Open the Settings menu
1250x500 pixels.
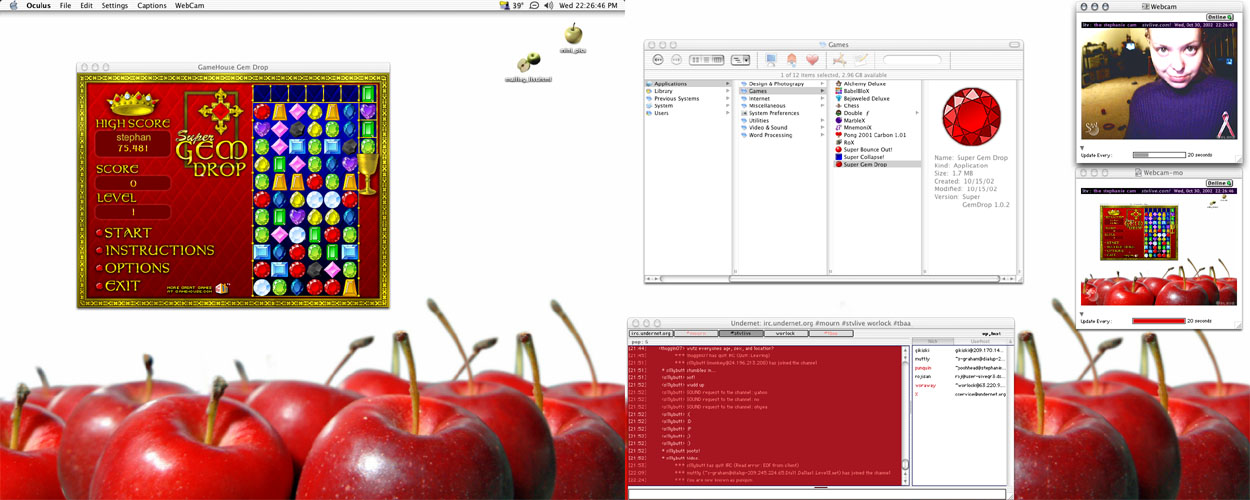pos(115,6)
